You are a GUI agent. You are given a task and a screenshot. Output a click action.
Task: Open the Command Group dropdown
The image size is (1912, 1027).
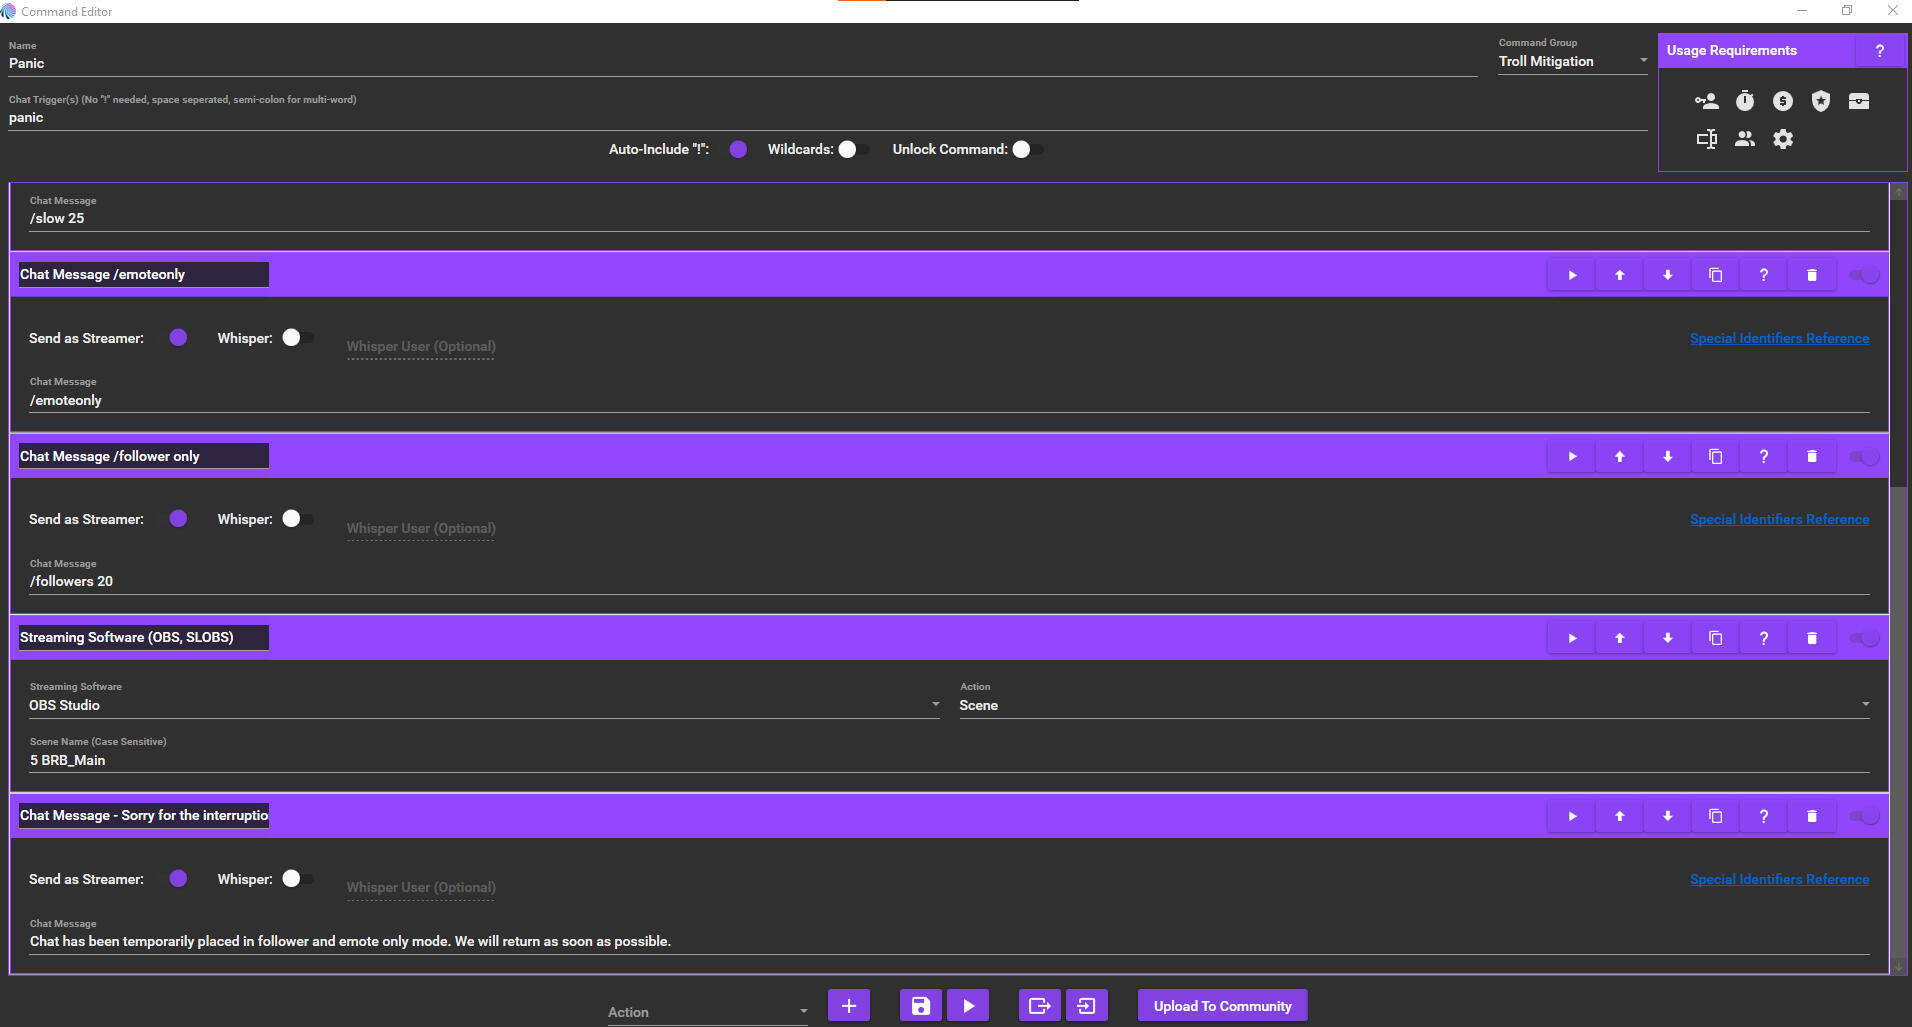click(1572, 62)
